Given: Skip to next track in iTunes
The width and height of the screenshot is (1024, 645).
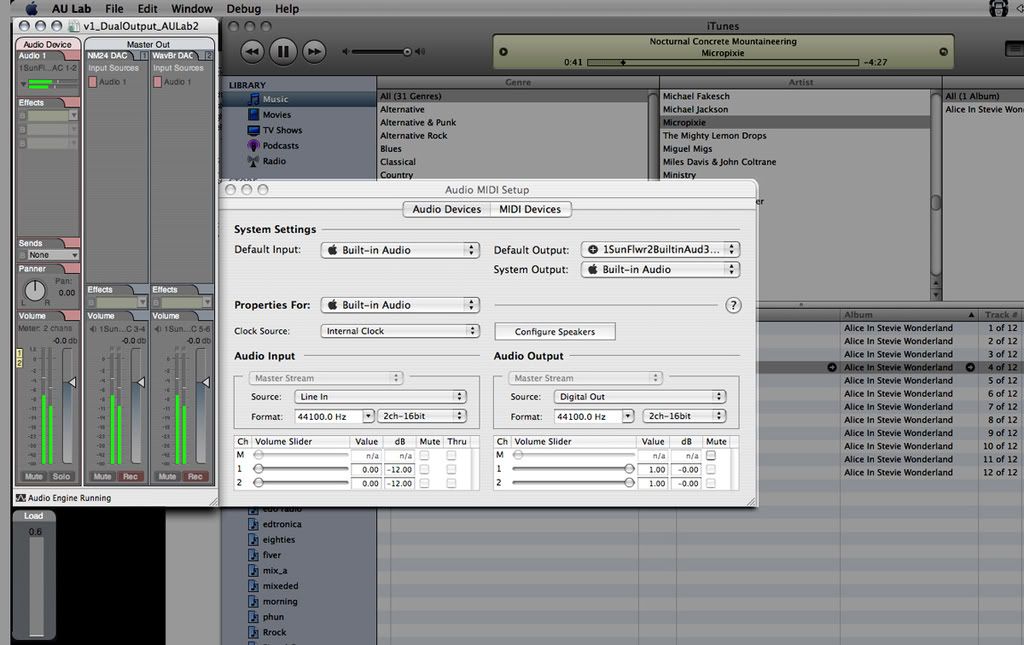Looking at the screenshot, I should point(314,52).
